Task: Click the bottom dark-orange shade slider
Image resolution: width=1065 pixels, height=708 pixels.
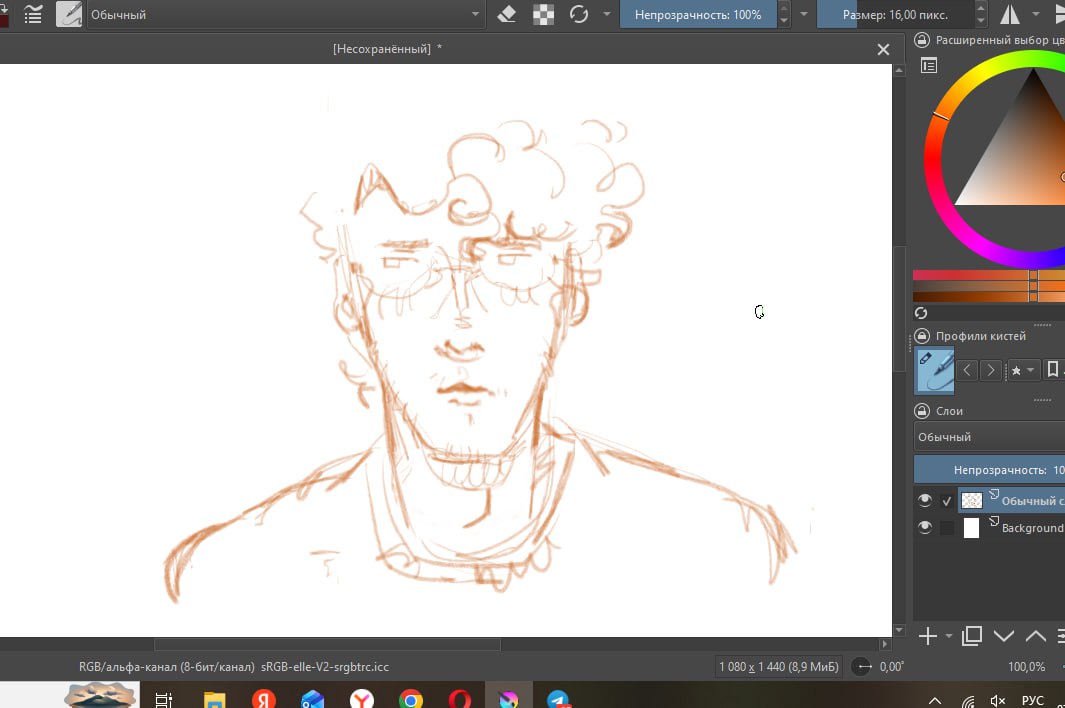Action: tap(989, 297)
